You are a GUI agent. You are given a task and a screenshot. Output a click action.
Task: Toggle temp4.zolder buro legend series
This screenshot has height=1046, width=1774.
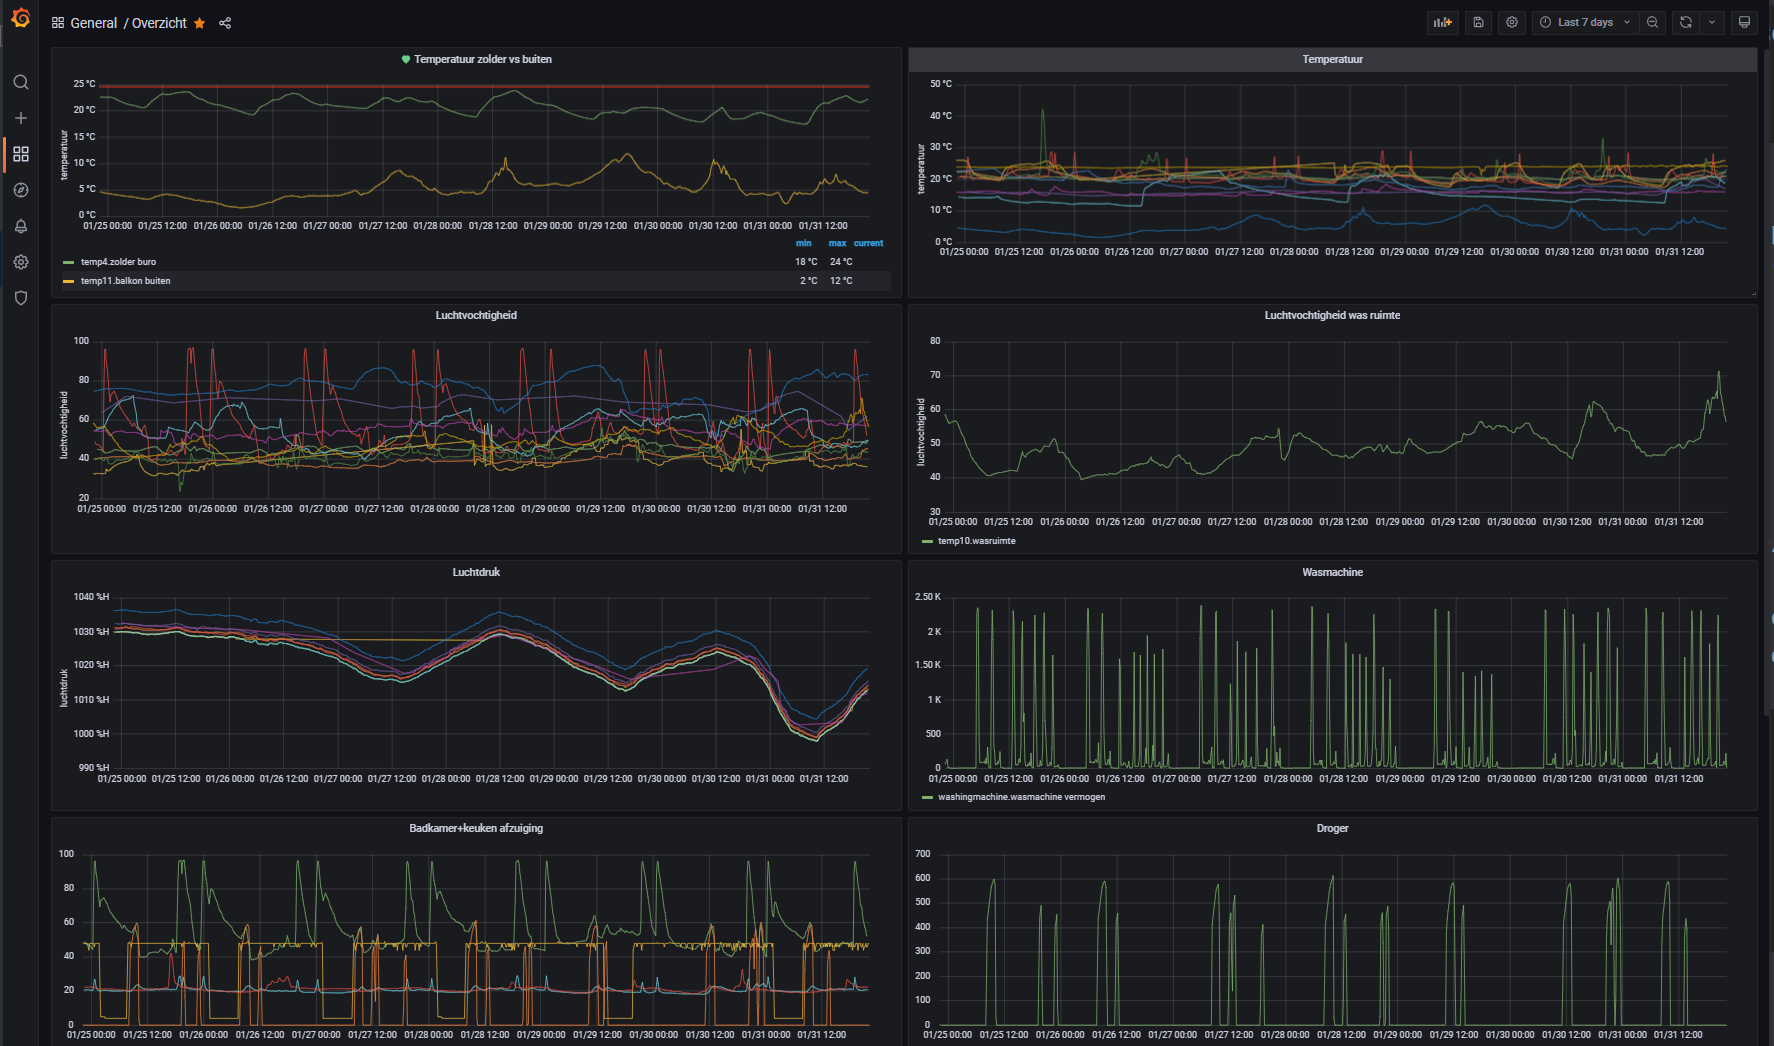[118, 262]
